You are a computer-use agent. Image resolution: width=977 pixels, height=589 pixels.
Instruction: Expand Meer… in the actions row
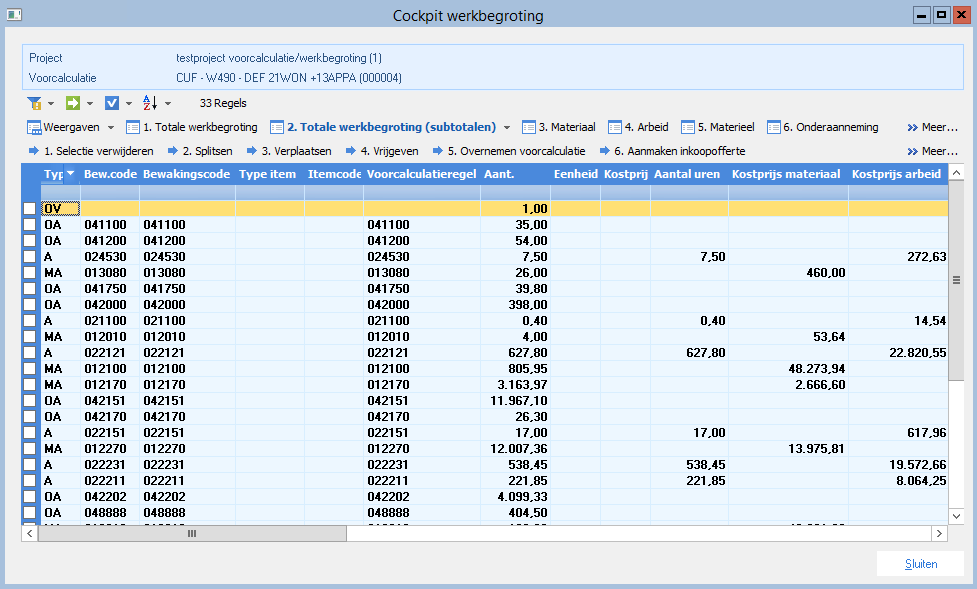click(932, 151)
